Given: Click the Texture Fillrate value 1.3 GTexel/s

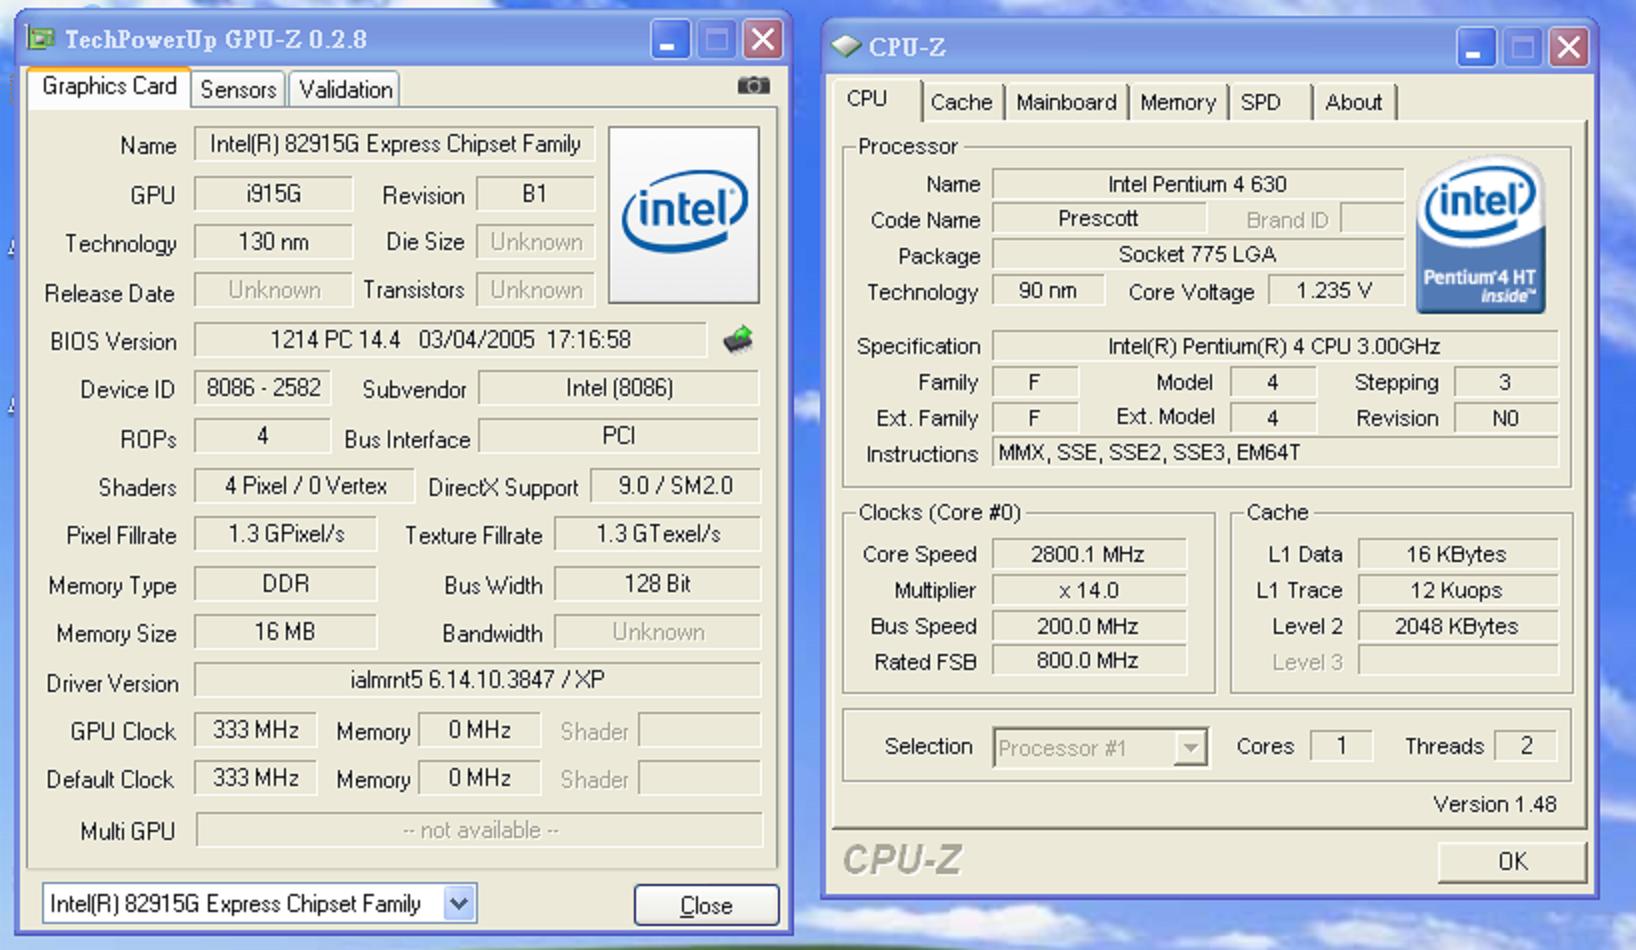Looking at the screenshot, I should [x=658, y=534].
